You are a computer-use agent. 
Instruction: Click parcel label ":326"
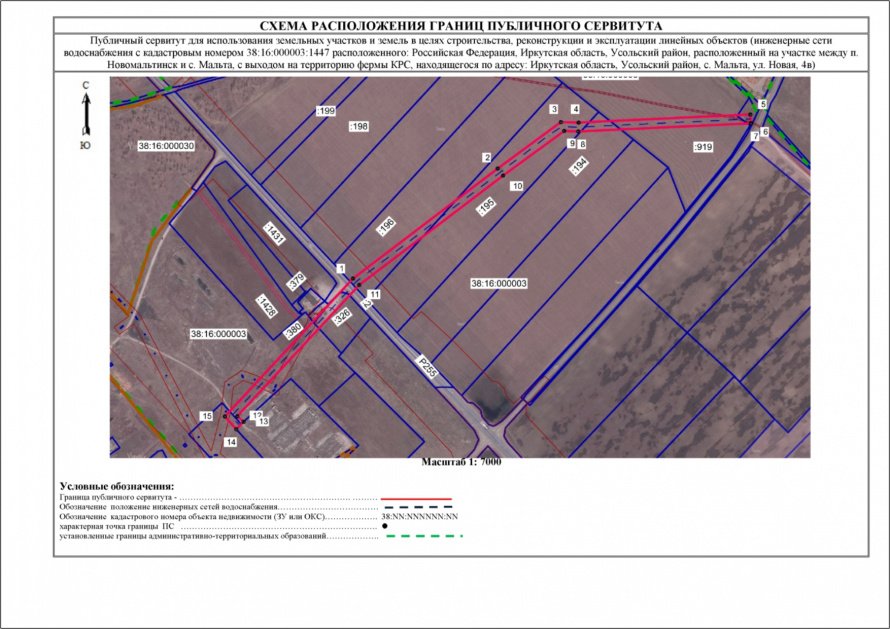click(x=342, y=318)
